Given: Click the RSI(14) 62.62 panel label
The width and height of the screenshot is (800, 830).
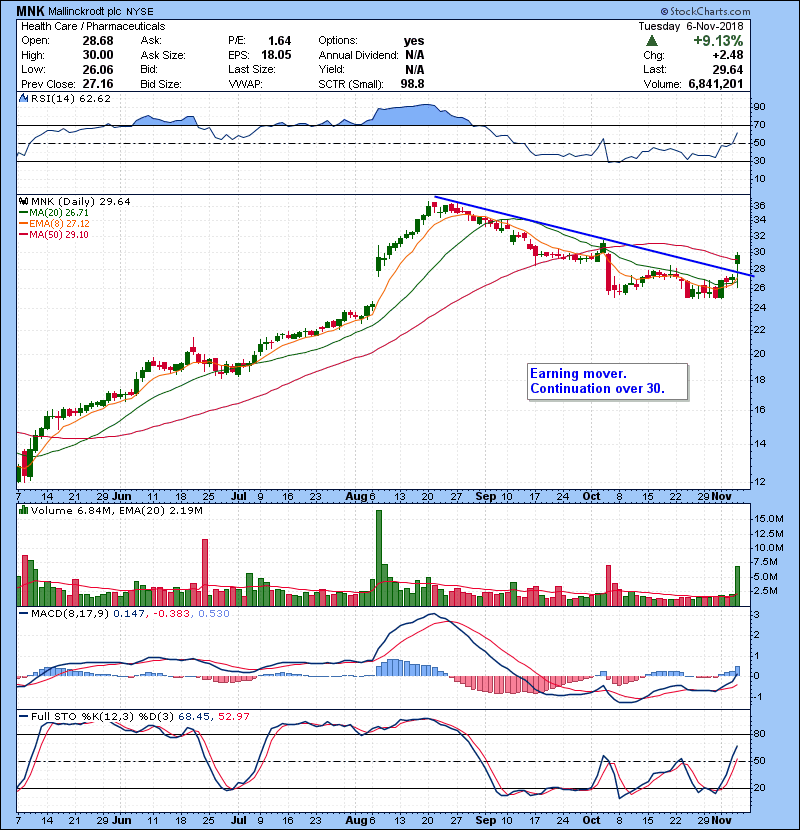Looking at the screenshot, I should (x=71, y=98).
